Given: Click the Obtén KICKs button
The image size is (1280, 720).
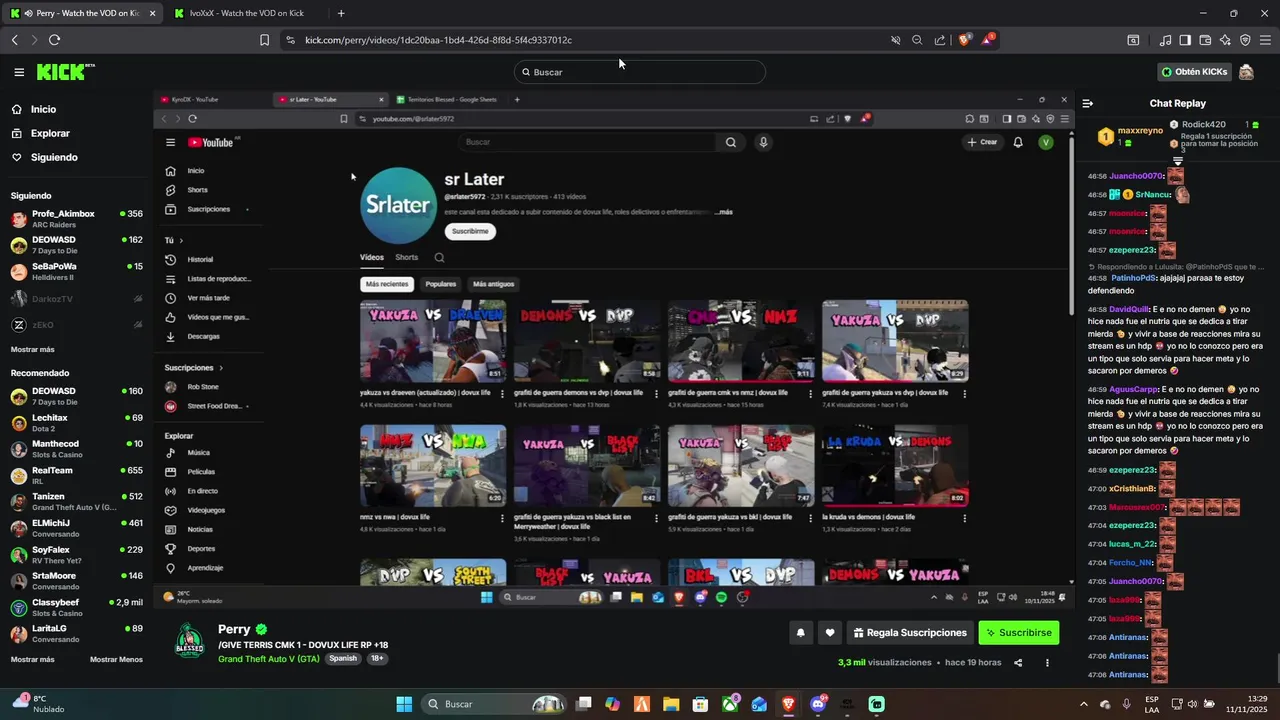Looking at the screenshot, I should pyautogui.click(x=1194, y=72).
